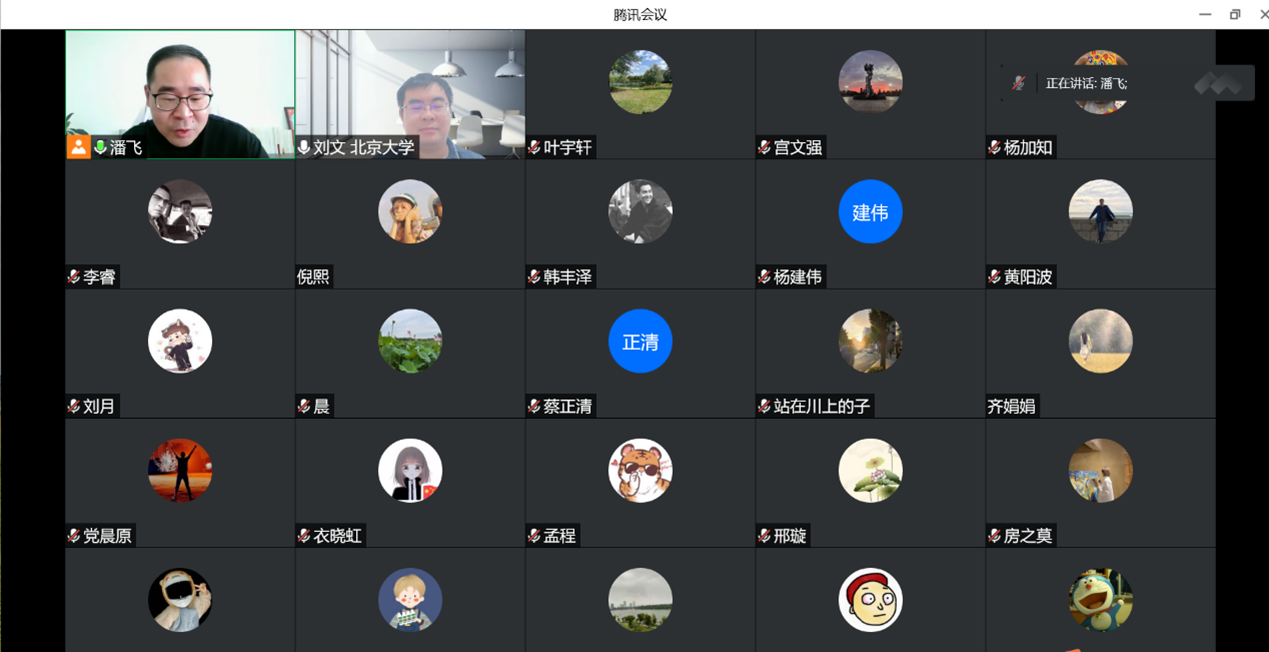Click the muted mic icon beside 邢璇
This screenshot has width=1269, height=652.
(765, 536)
